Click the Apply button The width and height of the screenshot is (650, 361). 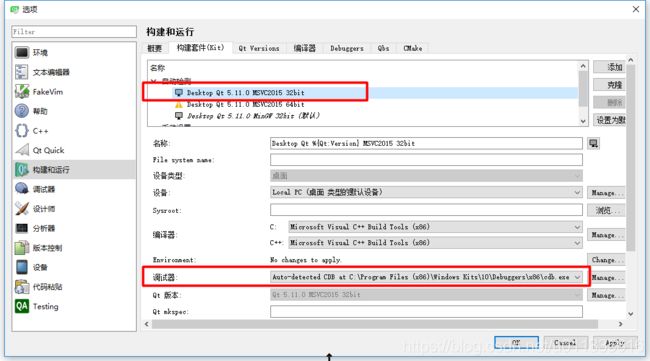[615, 343]
